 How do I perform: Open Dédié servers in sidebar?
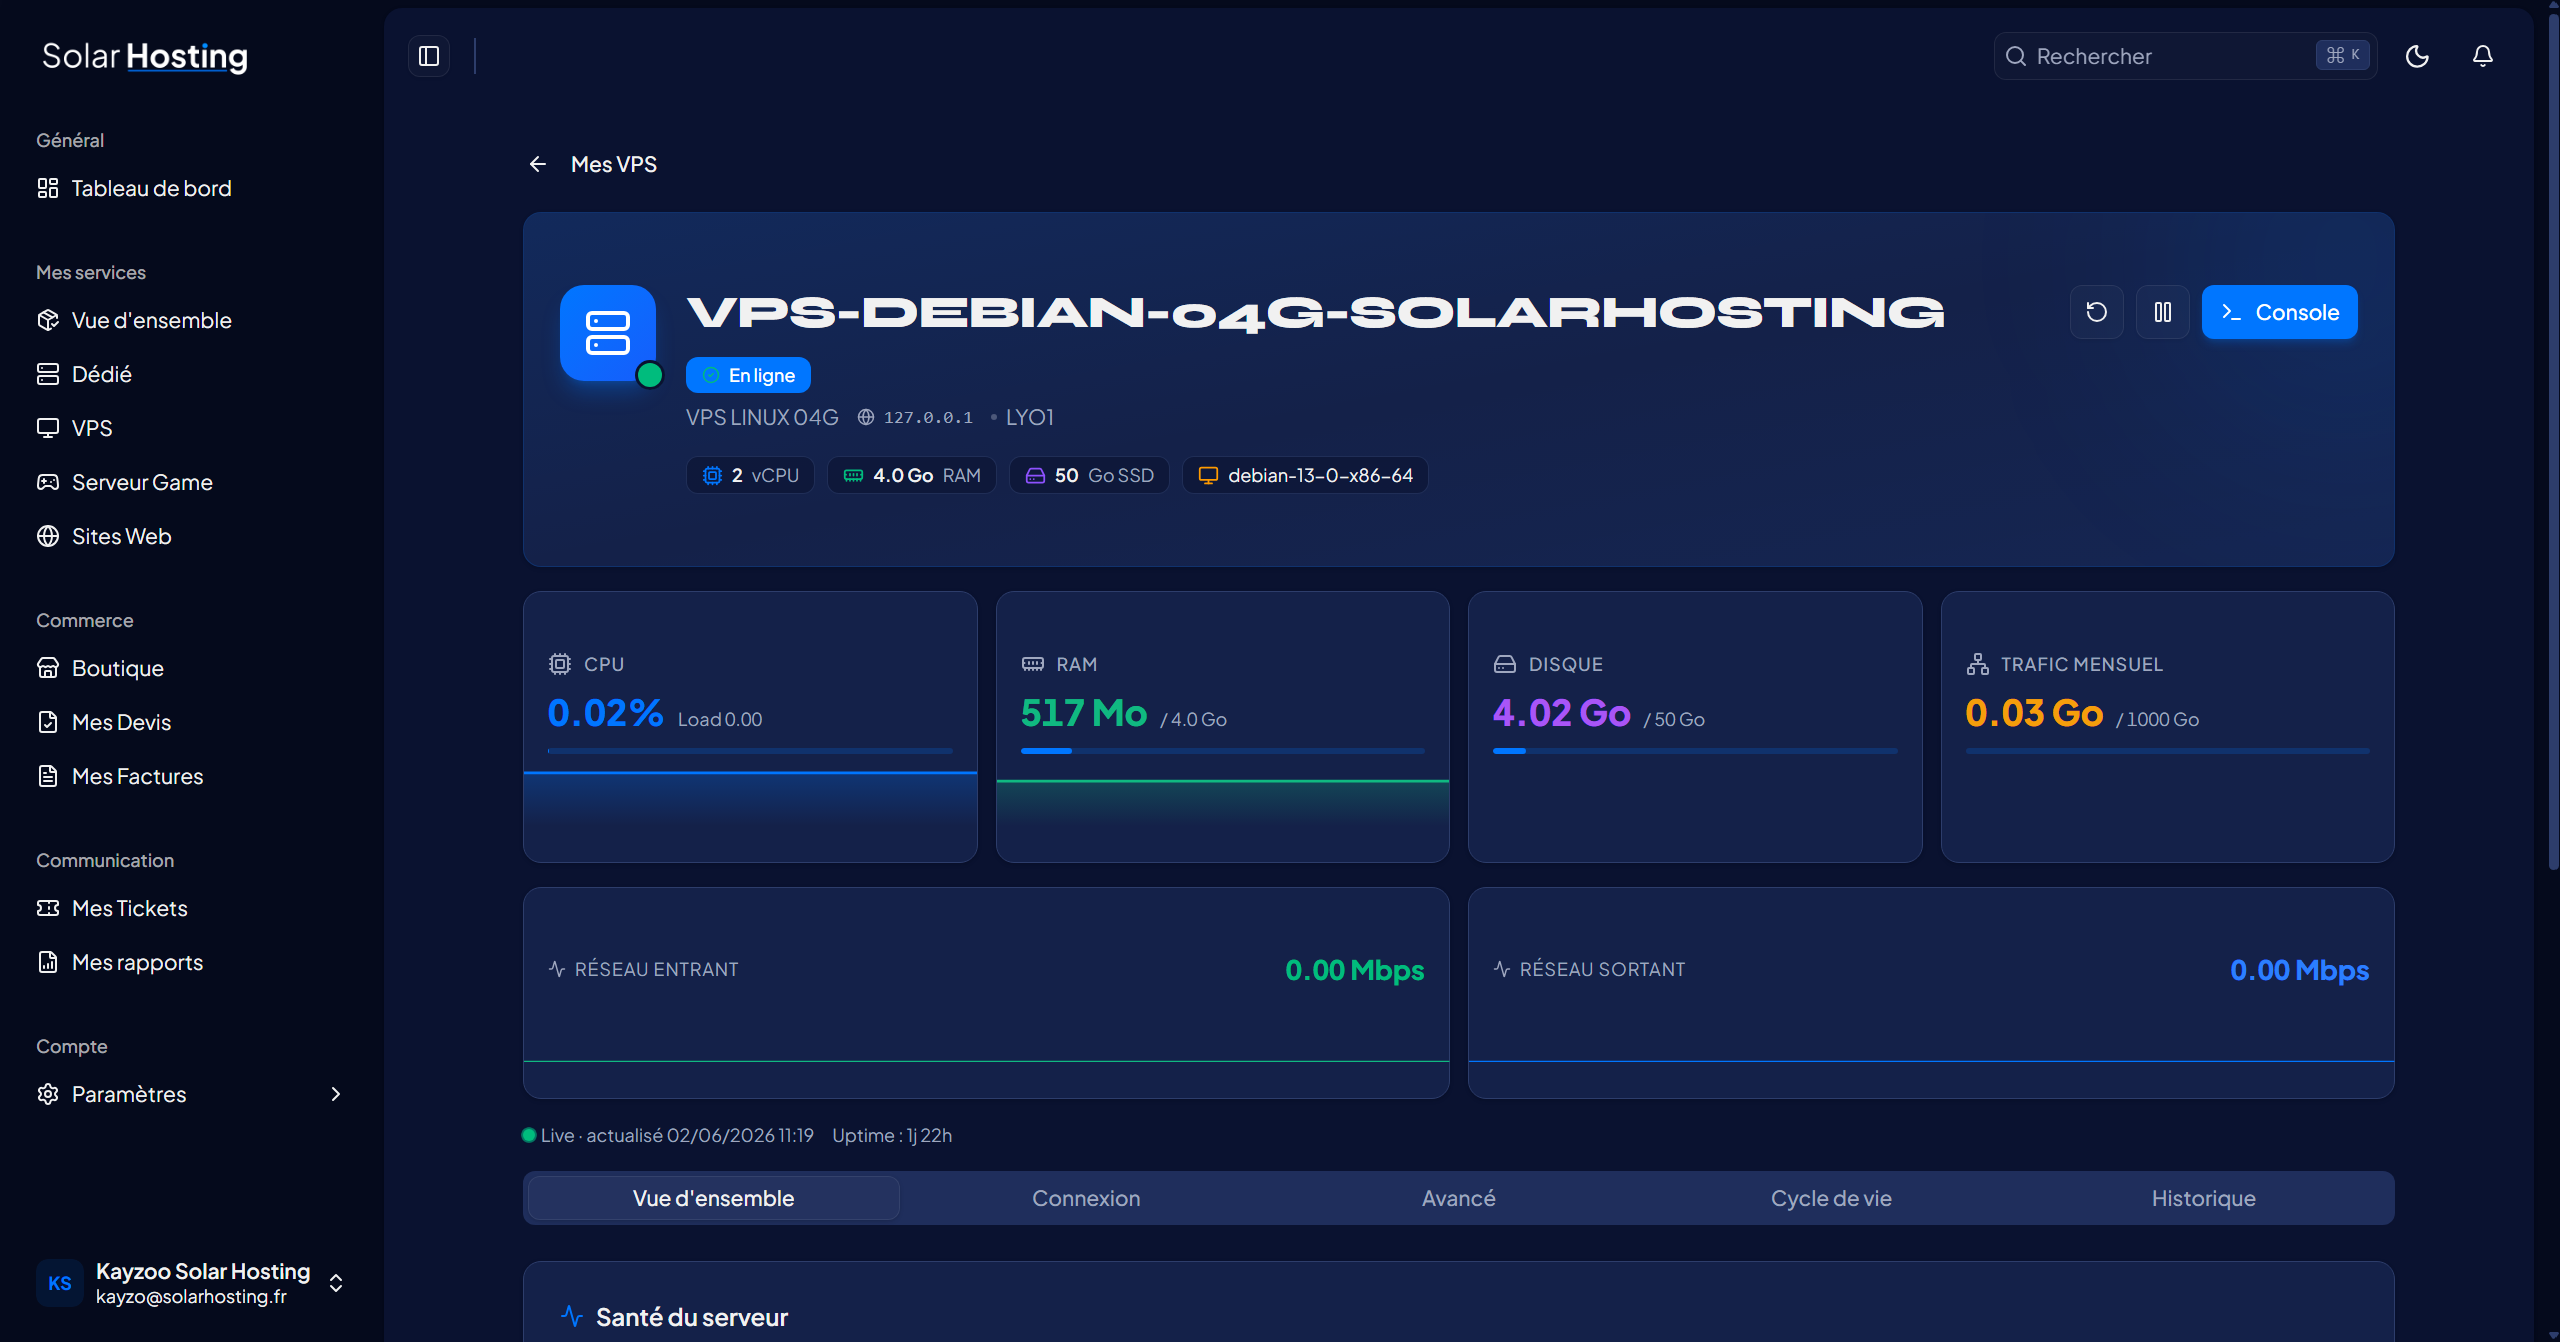pyautogui.click(x=192, y=374)
